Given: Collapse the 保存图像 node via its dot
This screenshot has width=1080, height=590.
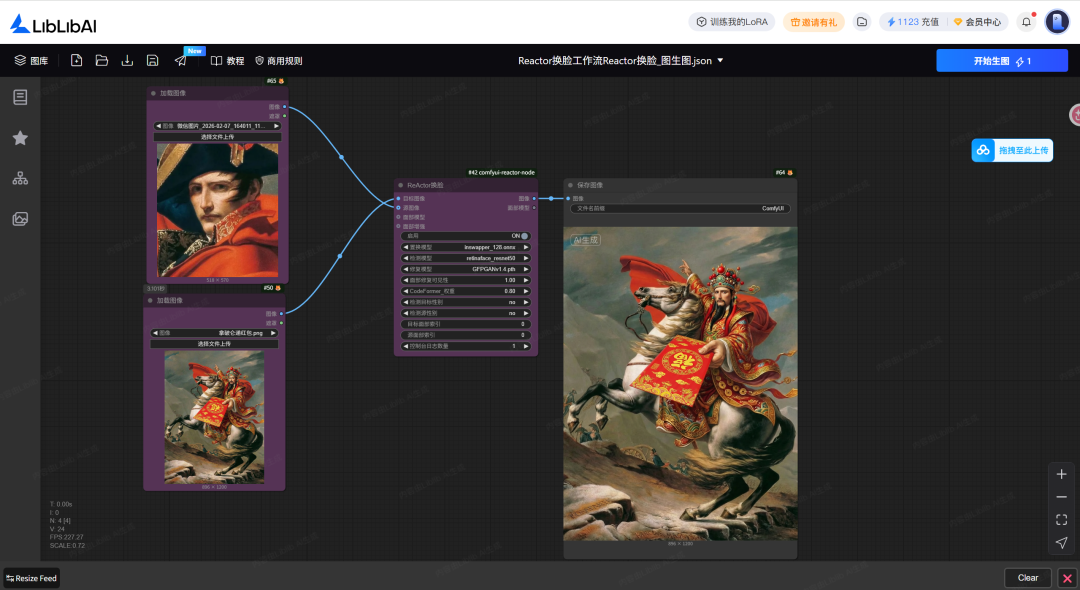Looking at the screenshot, I should (571, 185).
